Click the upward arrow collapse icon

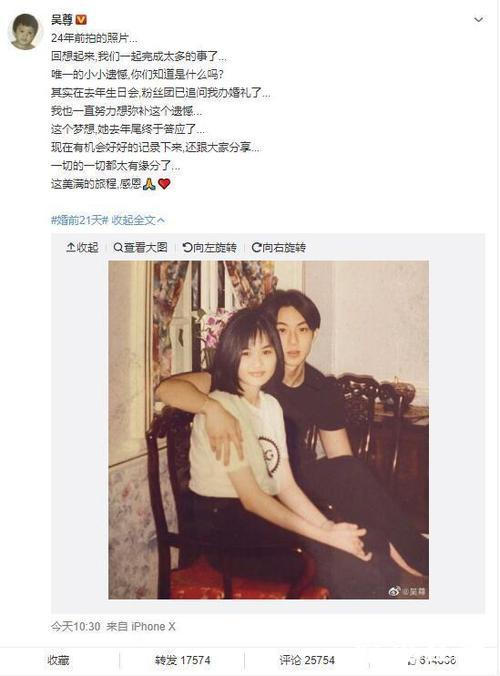pyautogui.click(x=71, y=247)
